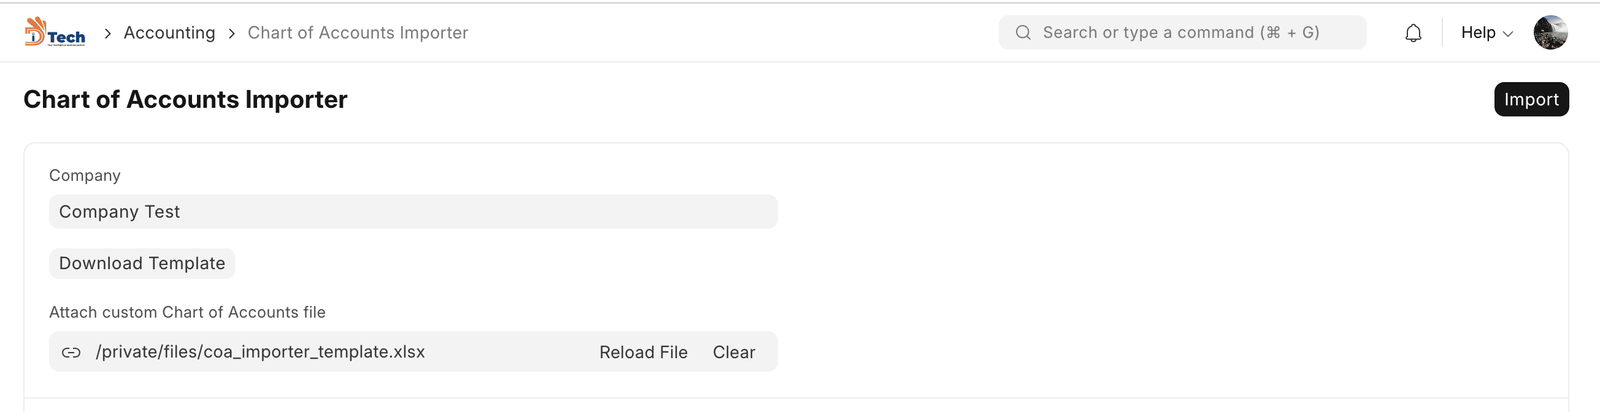This screenshot has width=1600, height=412.
Task: Expand the Help dropdown menu
Action: click(x=1478, y=33)
